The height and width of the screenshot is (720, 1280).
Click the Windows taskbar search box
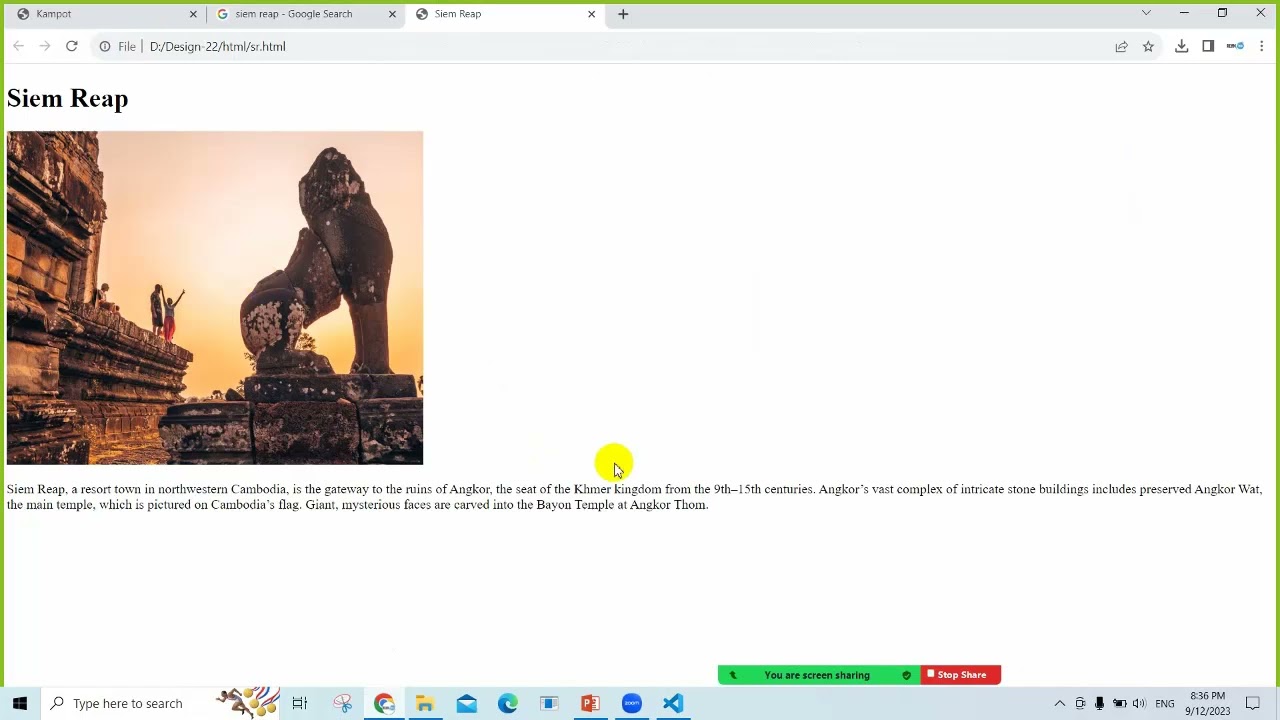coord(160,703)
